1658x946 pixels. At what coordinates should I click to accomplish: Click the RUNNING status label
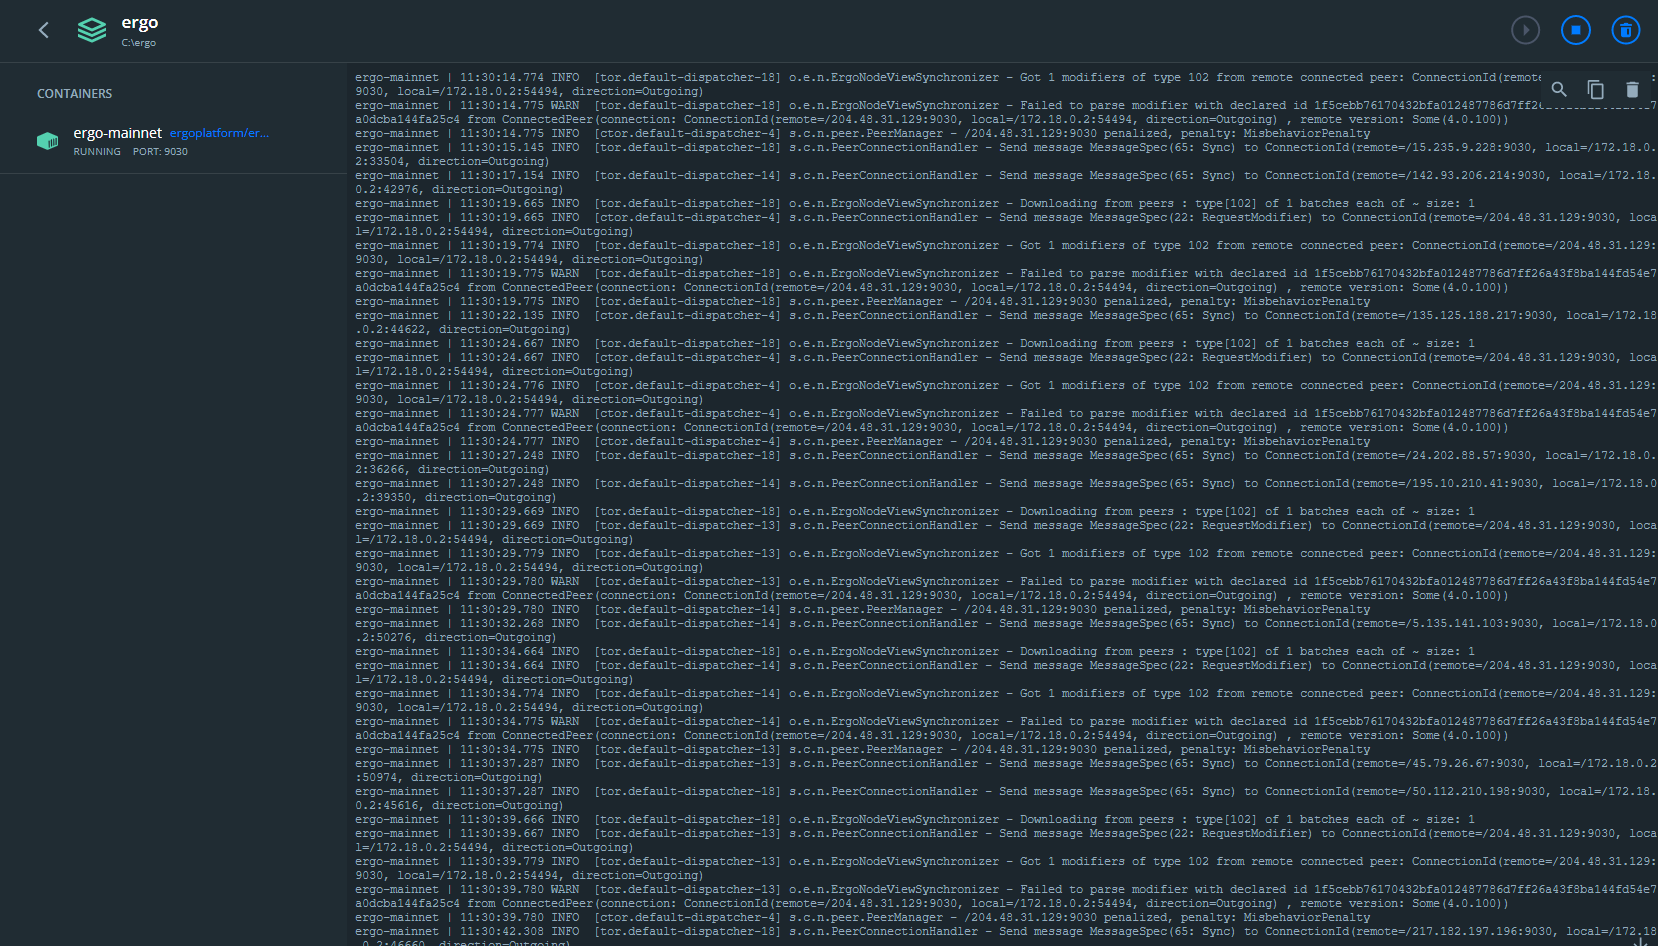(97, 152)
